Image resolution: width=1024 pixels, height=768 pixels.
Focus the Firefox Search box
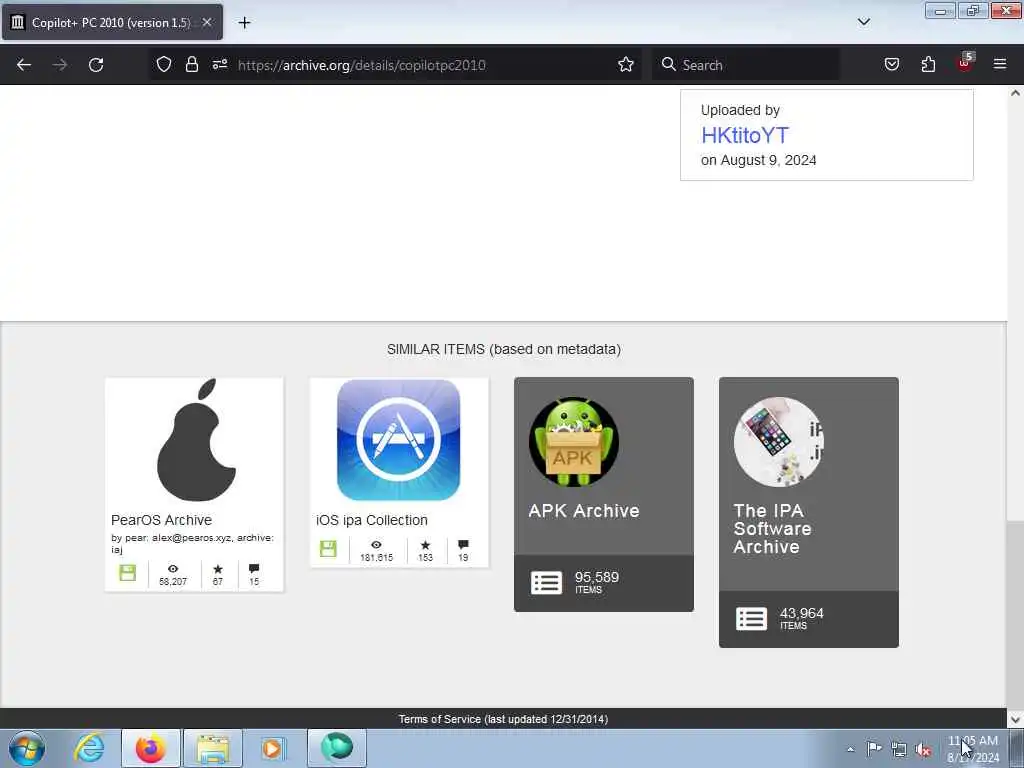[745, 65]
